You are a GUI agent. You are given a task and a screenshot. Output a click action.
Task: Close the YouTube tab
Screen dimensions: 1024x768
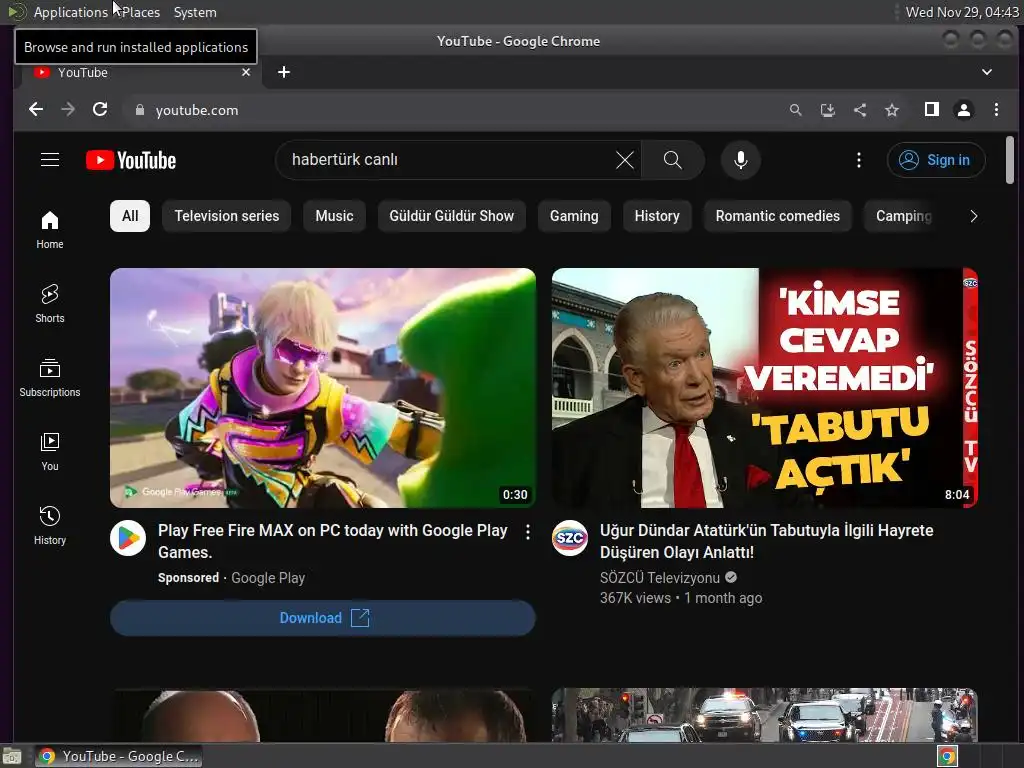point(246,72)
